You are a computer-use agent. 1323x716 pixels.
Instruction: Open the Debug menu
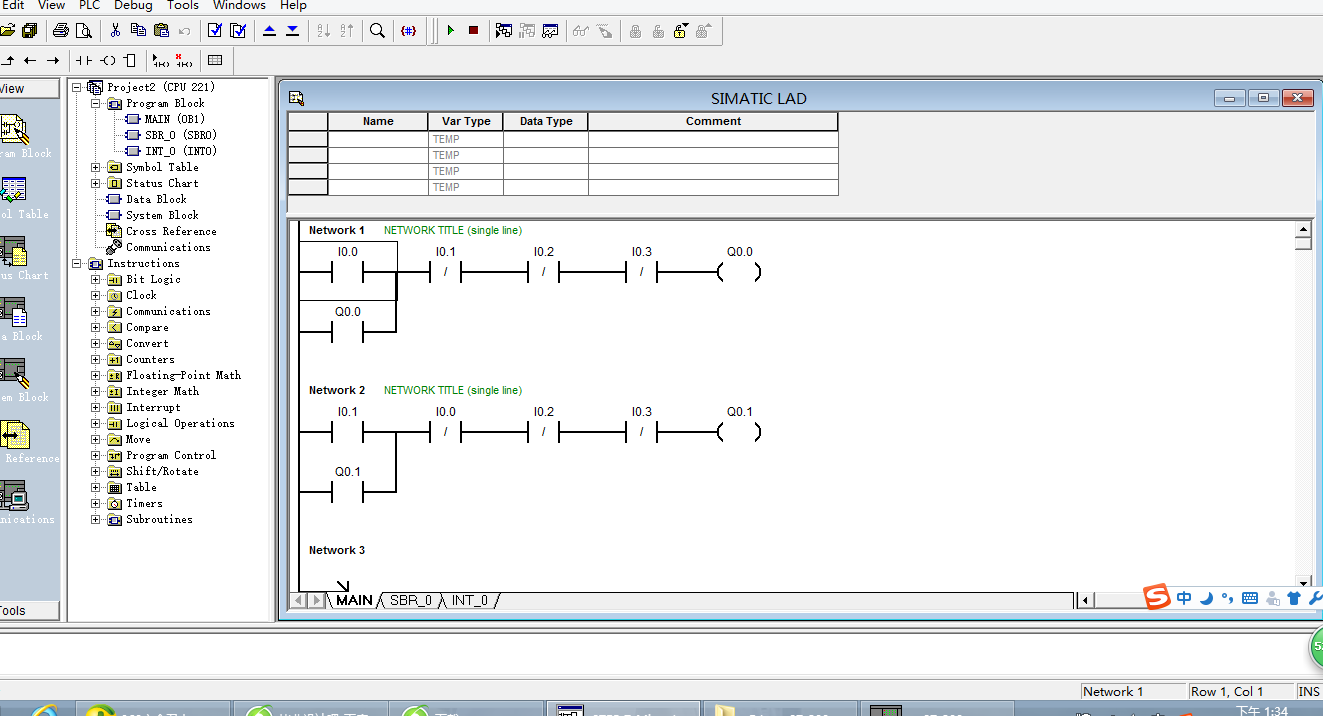134,5
